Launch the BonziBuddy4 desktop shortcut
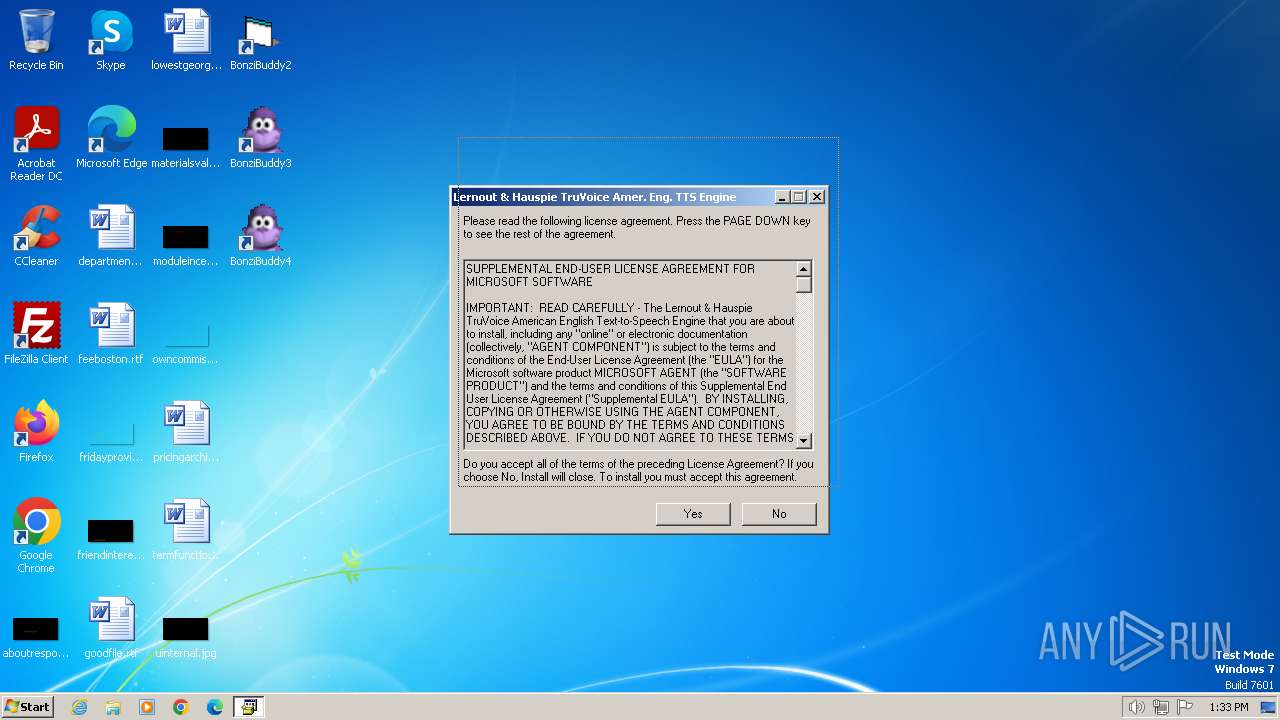This screenshot has width=1280, height=720. click(260, 236)
